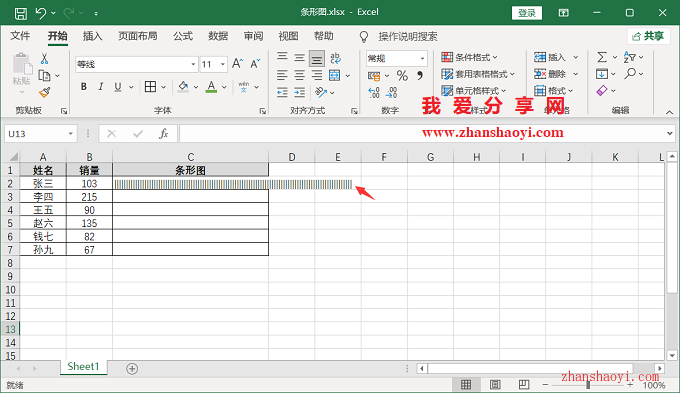Click the Paste clipboard icon
This screenshot has height=393, width=680.
(x=22, y=64)
